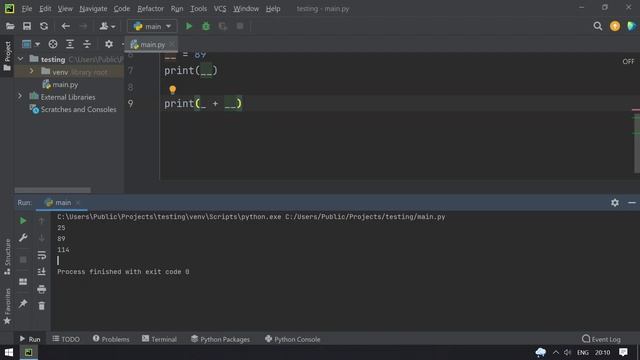This screenshot has height=360, width=640.
Task: Open the TODO tool window
Action: pos(66,339)
